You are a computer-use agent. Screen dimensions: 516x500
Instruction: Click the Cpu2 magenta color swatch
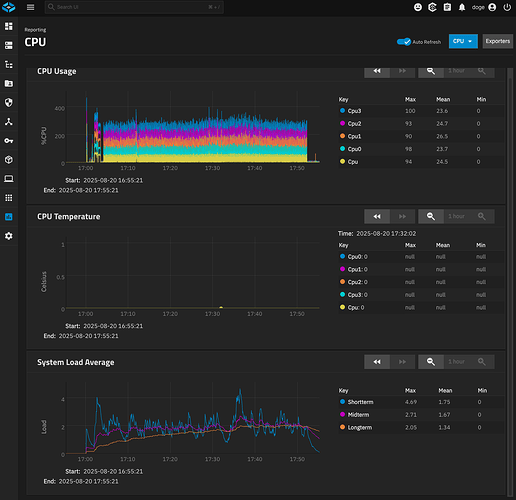tap(342, 123)
